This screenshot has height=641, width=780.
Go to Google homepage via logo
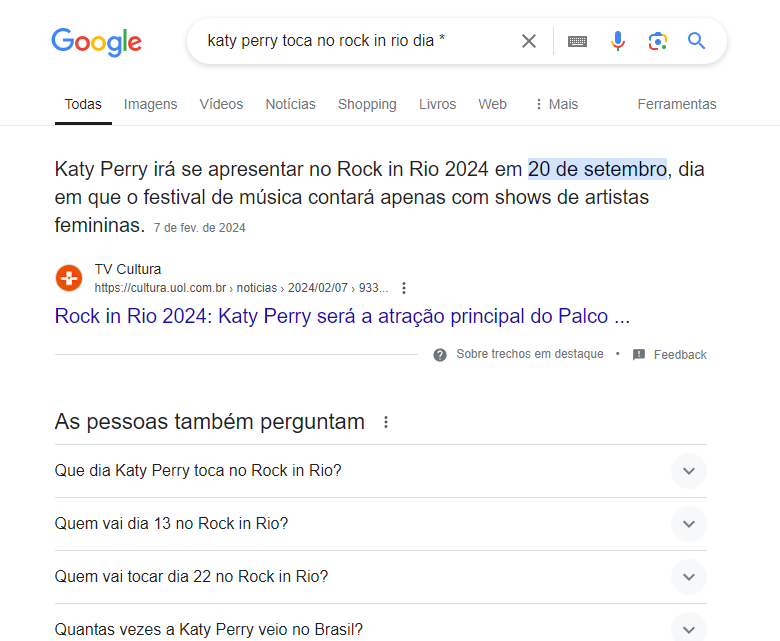pos(97,42)
